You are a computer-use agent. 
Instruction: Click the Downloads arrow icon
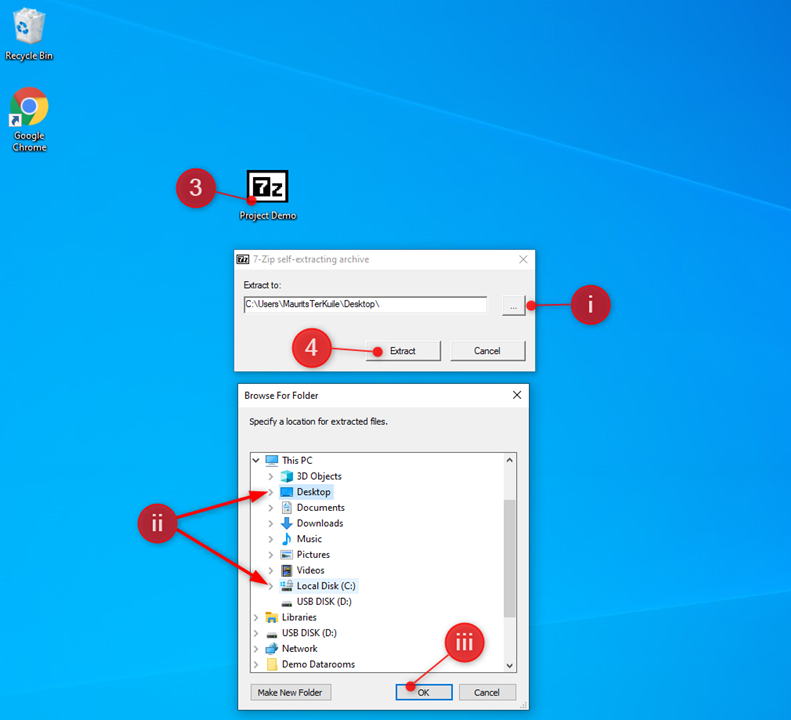[287, 523]
